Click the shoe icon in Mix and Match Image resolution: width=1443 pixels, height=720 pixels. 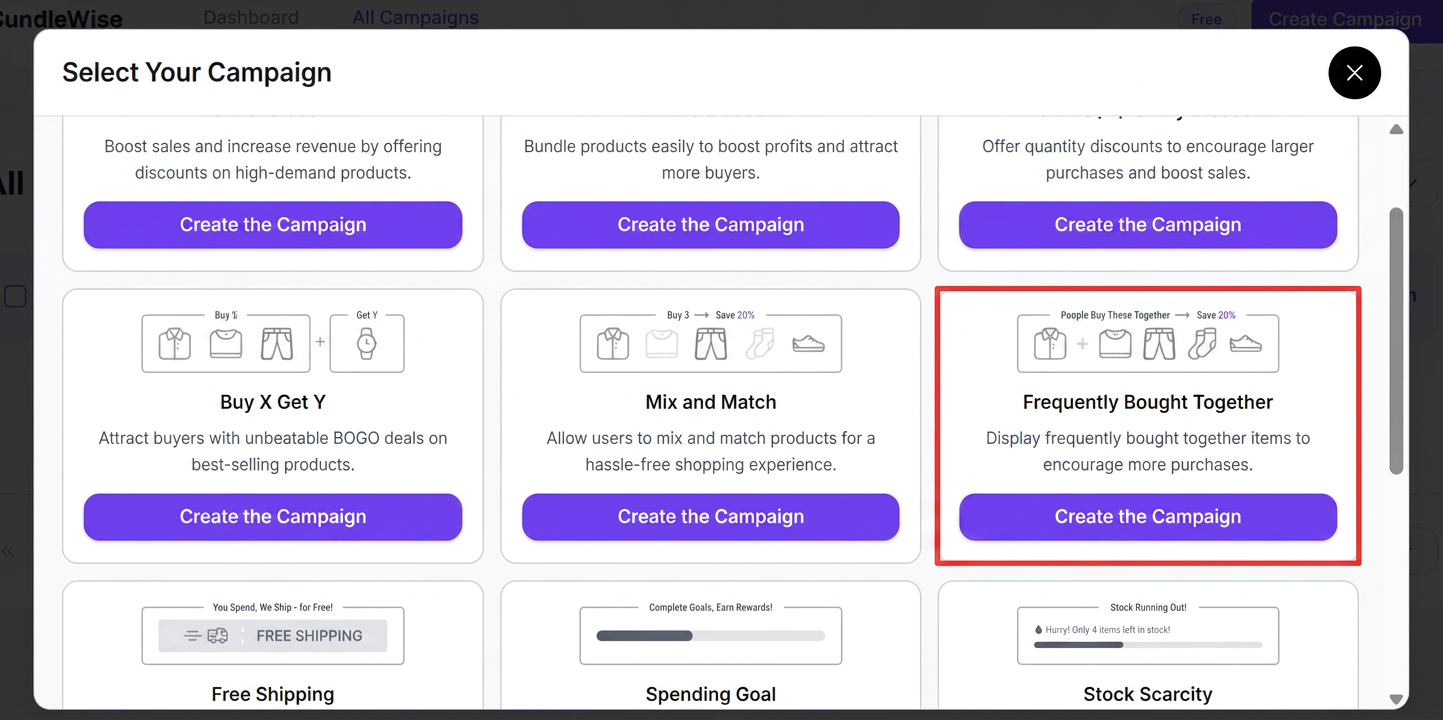point(808,344)
